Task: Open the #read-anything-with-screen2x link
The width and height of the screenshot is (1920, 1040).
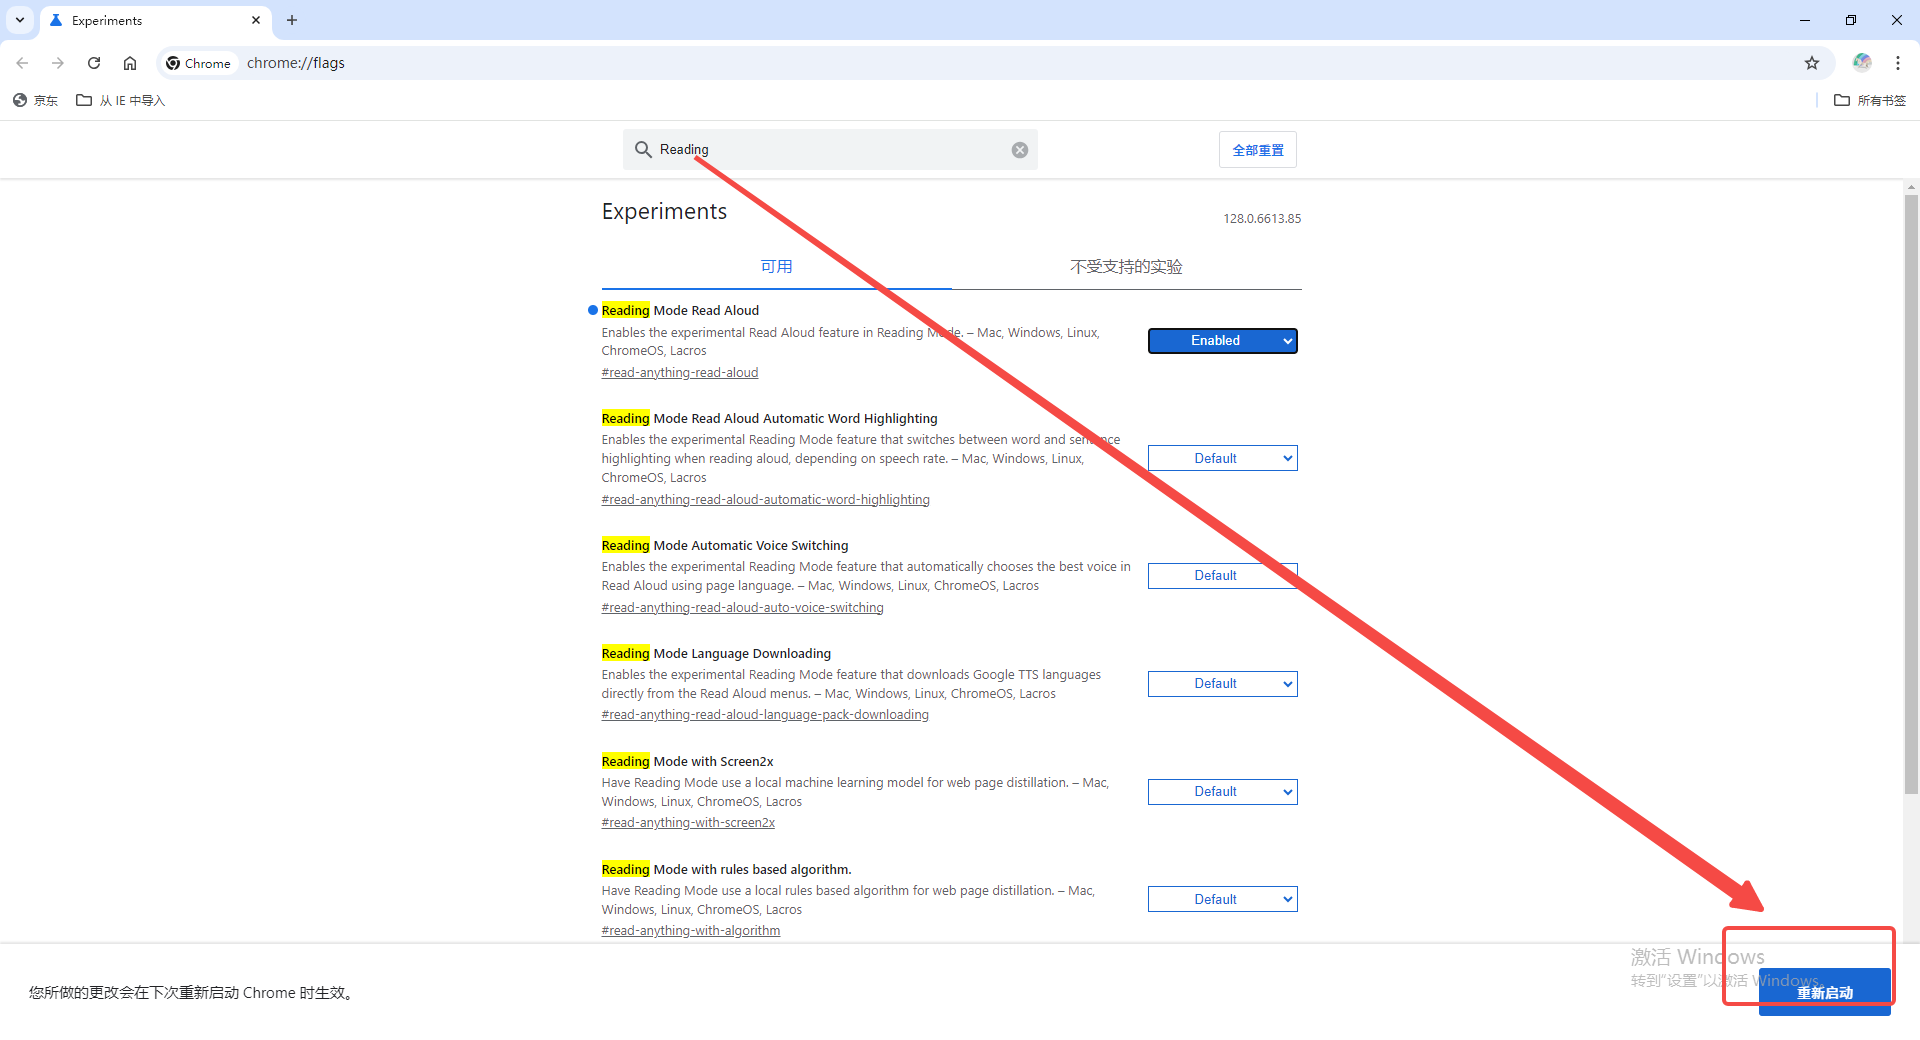Action: pyautogui.click(x=688, y=822)
